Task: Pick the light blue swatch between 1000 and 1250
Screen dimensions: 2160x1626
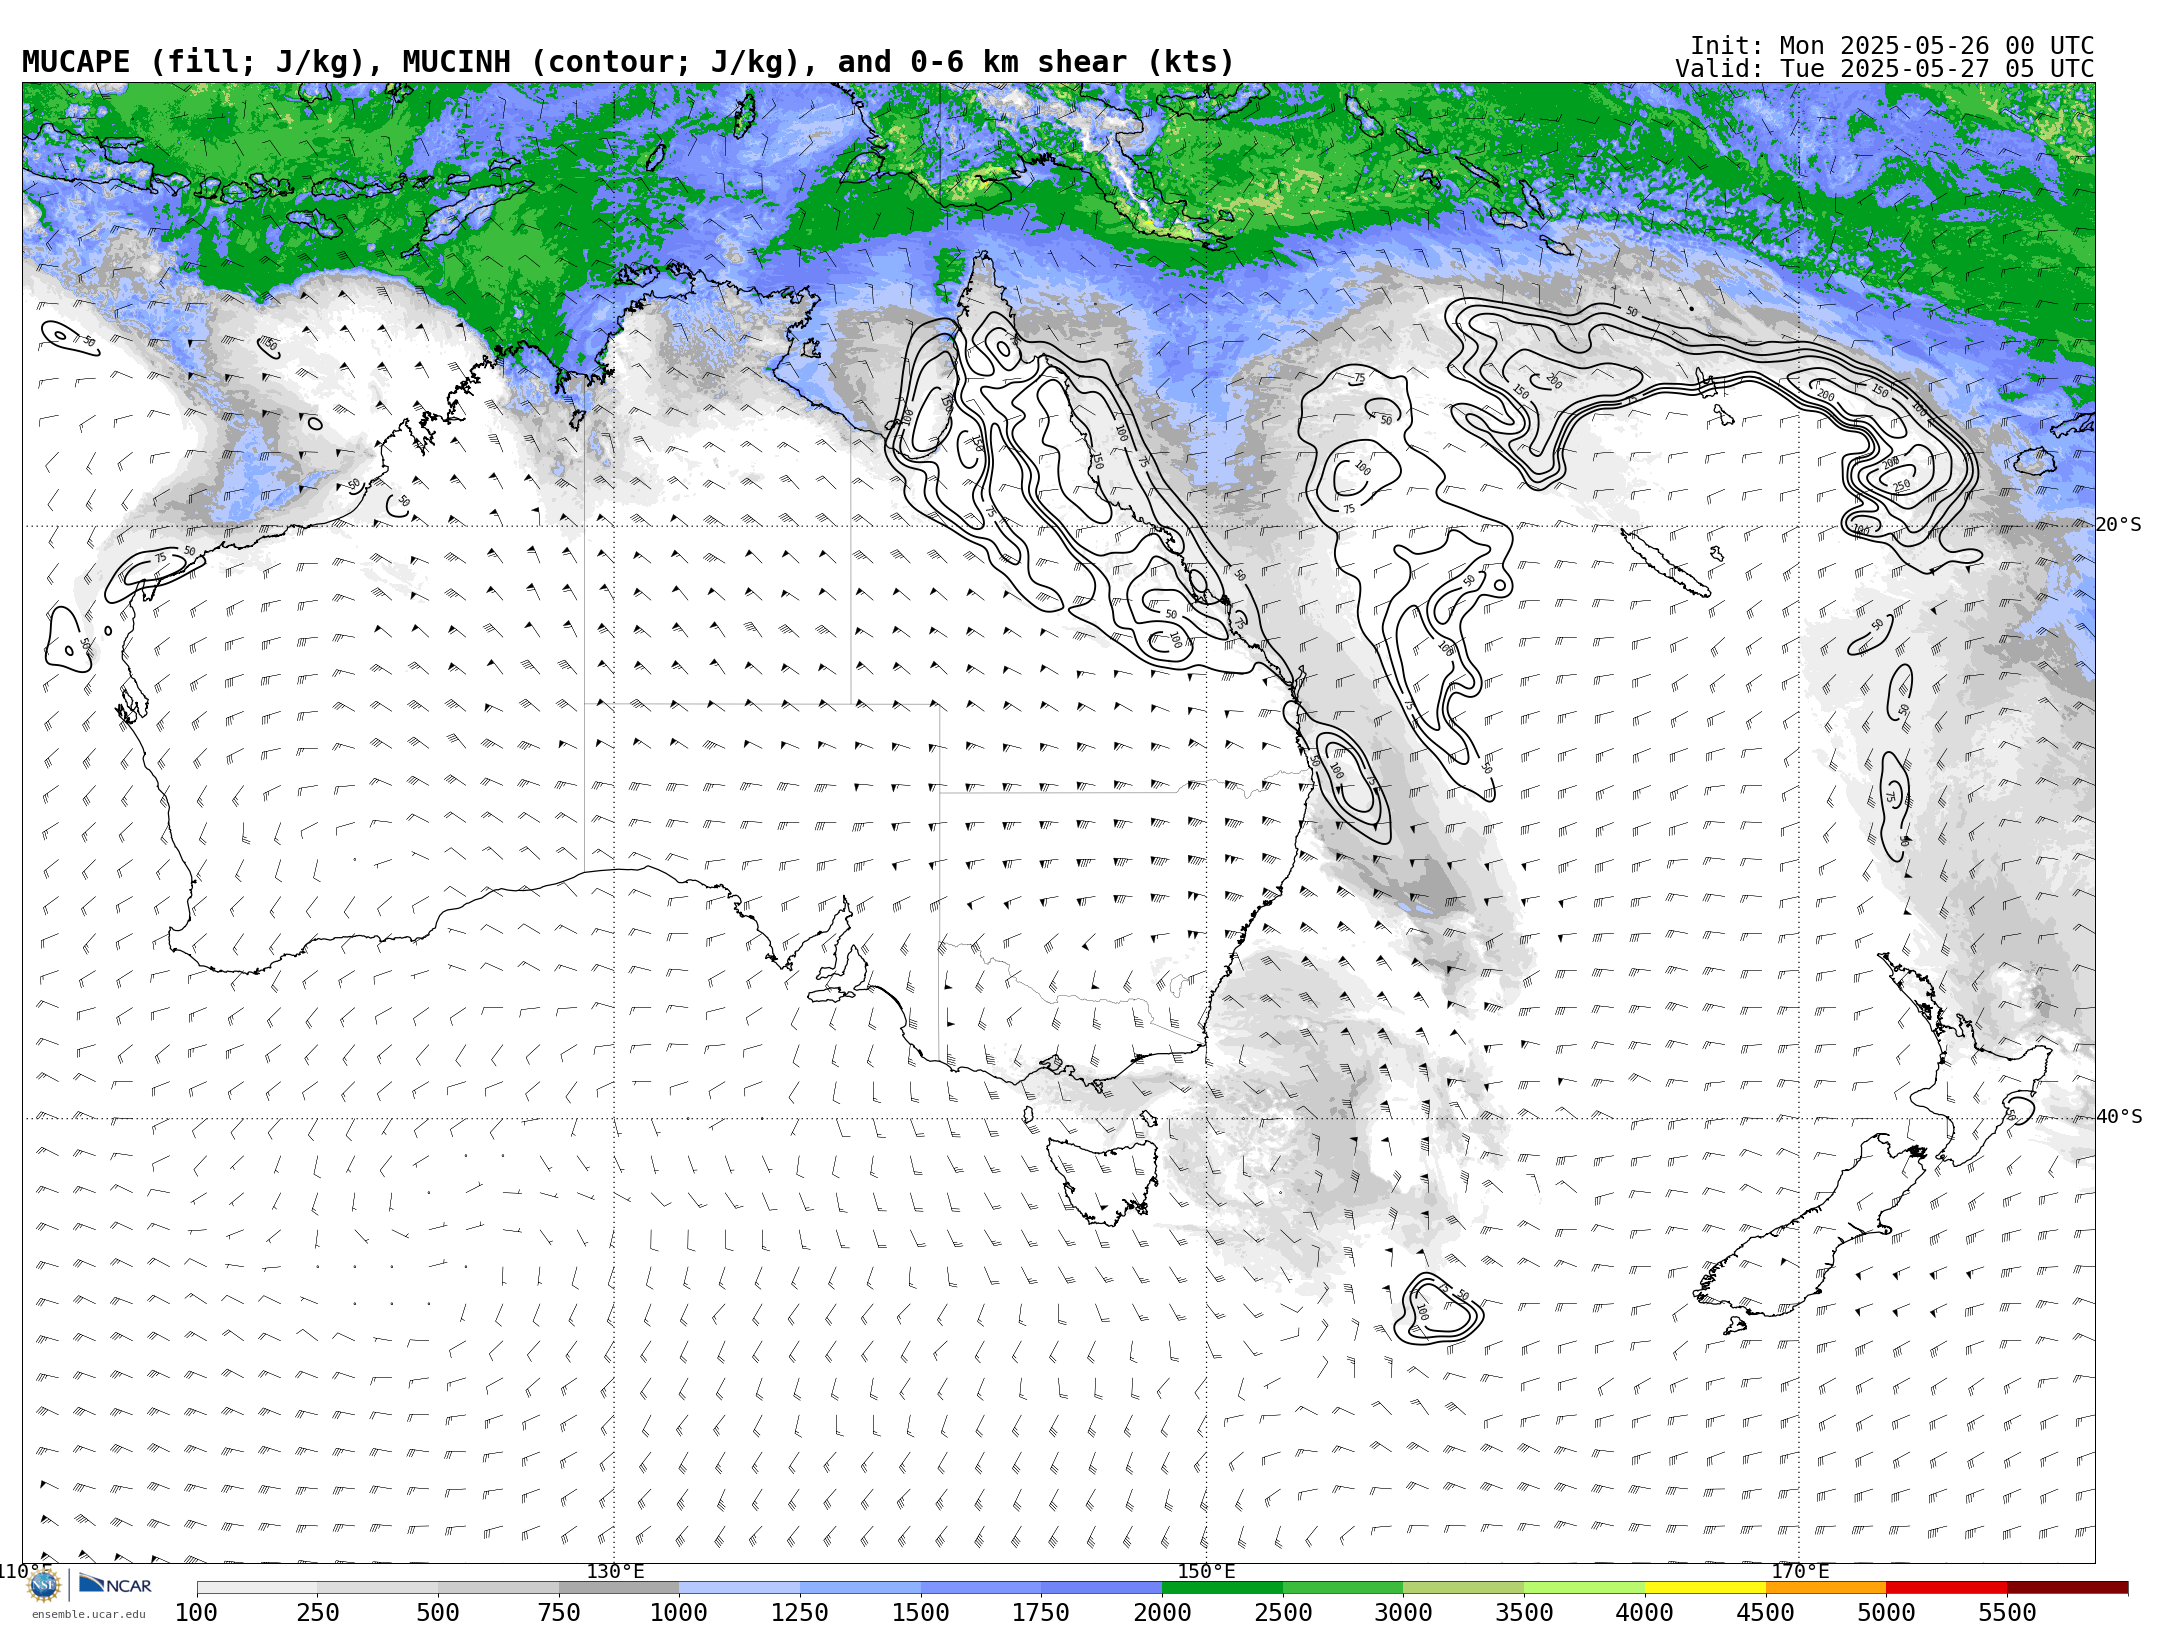Action: [x=739, y=1587]
